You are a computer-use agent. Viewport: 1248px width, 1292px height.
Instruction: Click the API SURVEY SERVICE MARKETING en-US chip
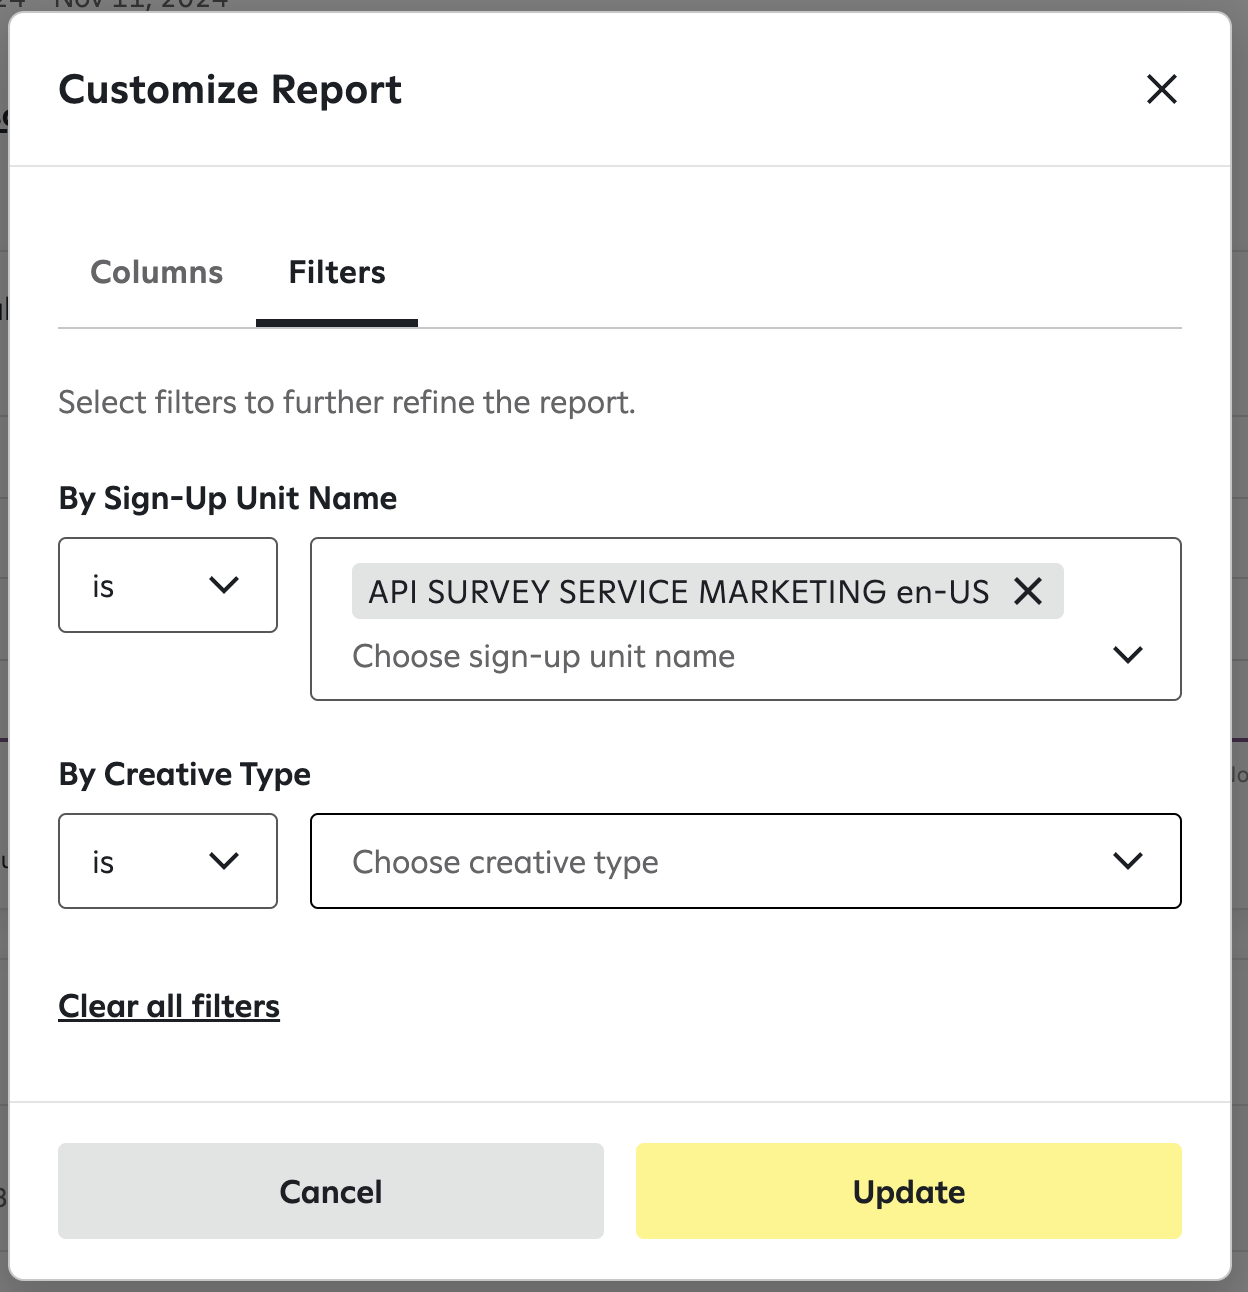click(x=678, y=591)
